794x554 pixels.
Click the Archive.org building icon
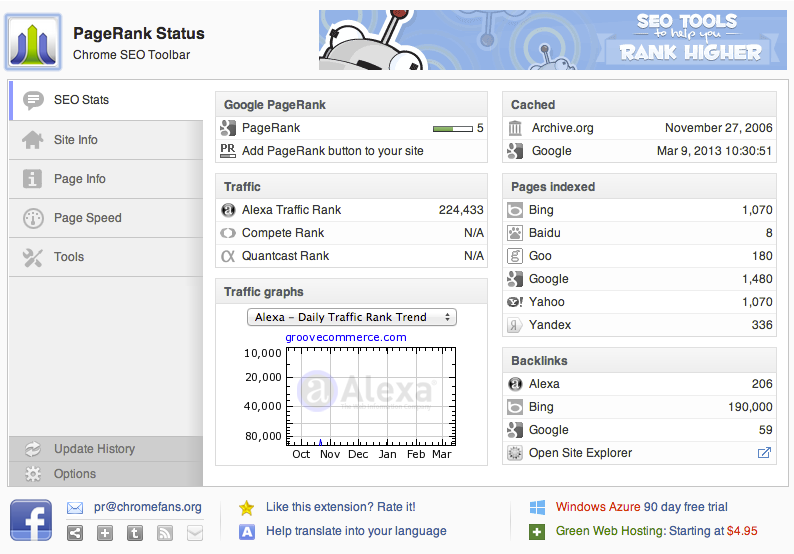pyautogui.click(x=515, y=128)
